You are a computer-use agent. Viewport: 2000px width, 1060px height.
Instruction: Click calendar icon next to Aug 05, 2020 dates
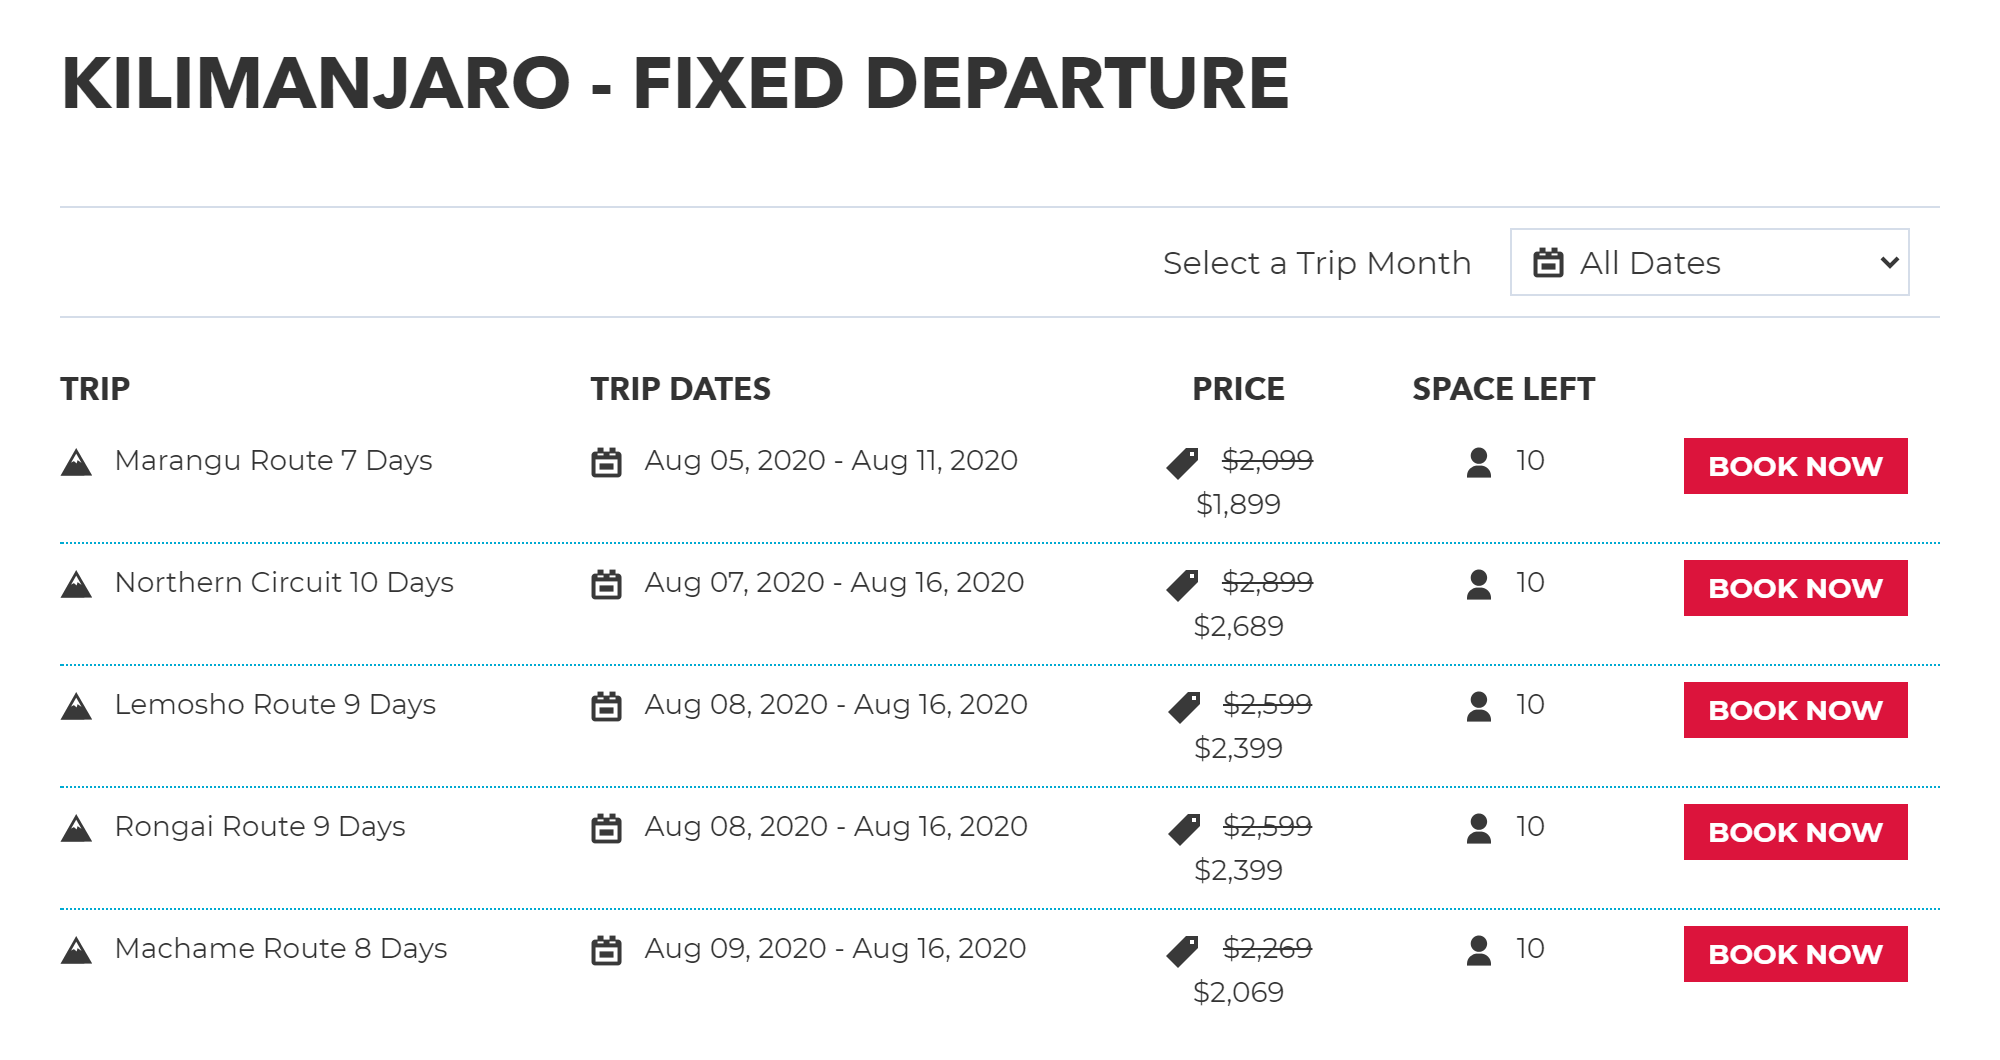pos(606,463)
